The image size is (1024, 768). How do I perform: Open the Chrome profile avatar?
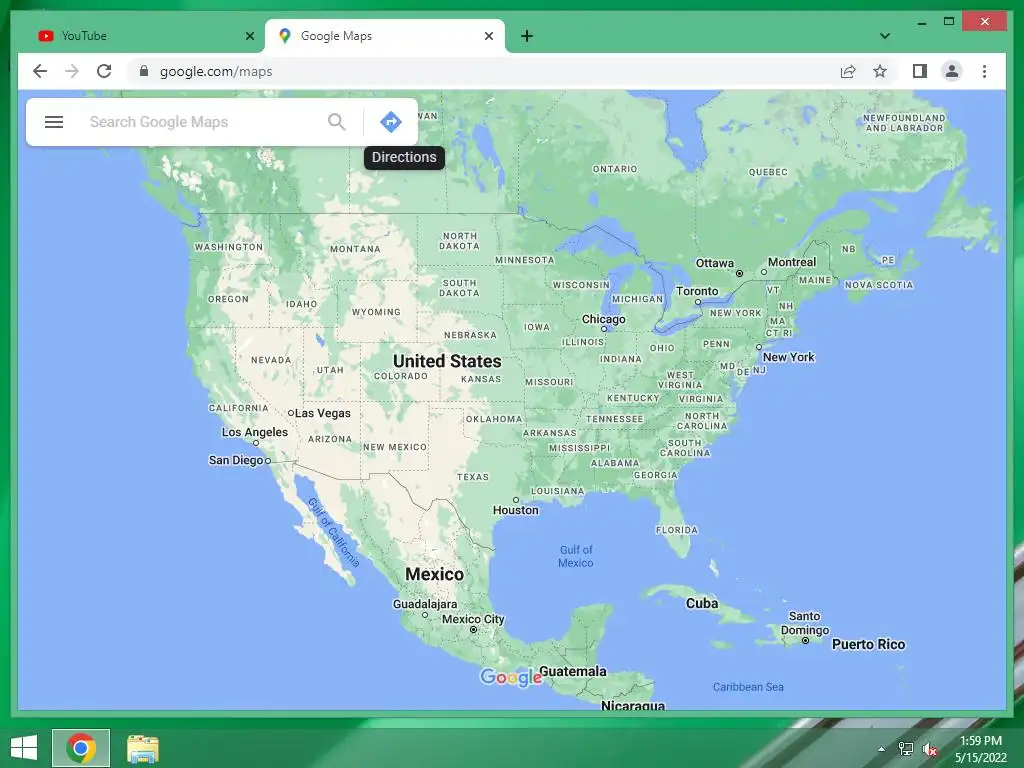(952, 71)
